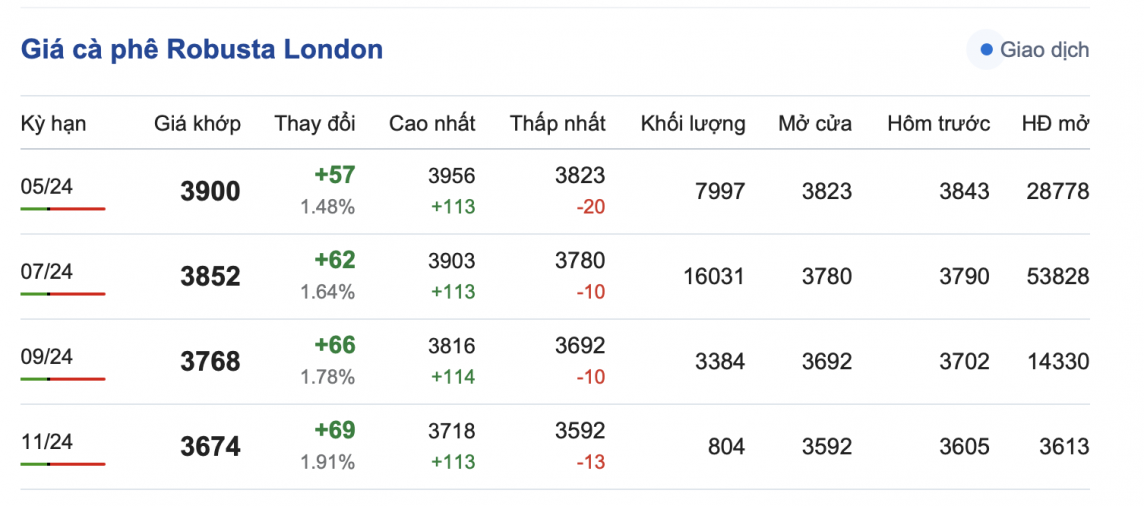Click the Cao nhất column header

tap(432, 124)
